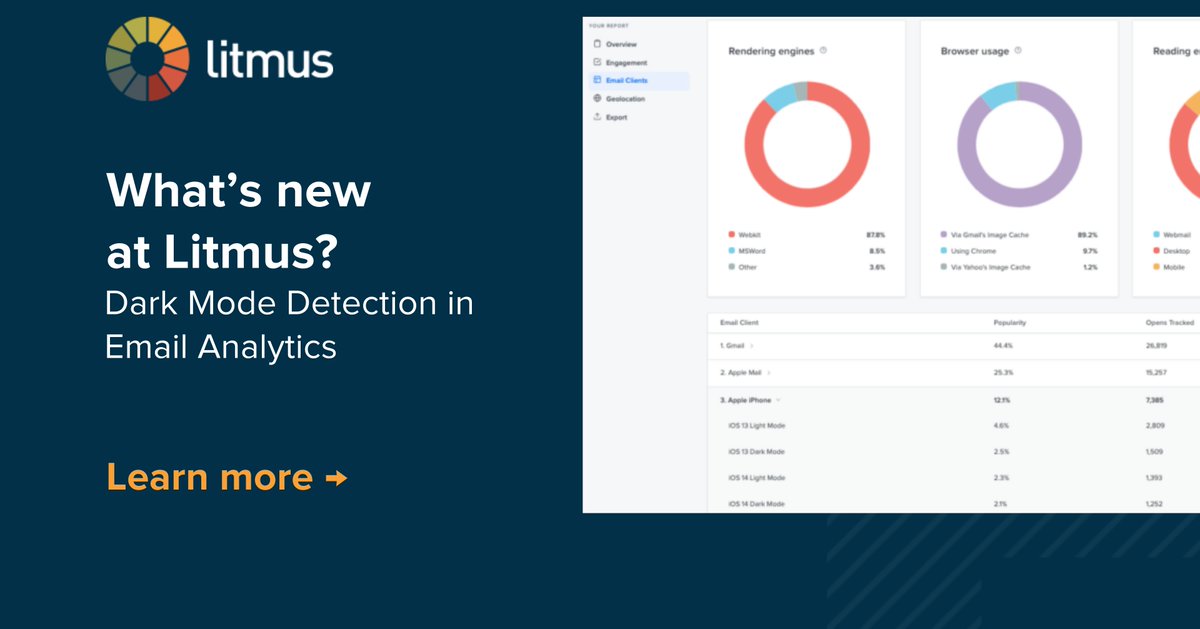The width and height of the screenshot is (1200, 629).
Task: Expand the Gmail row chevron
Action: click(752, 345)
